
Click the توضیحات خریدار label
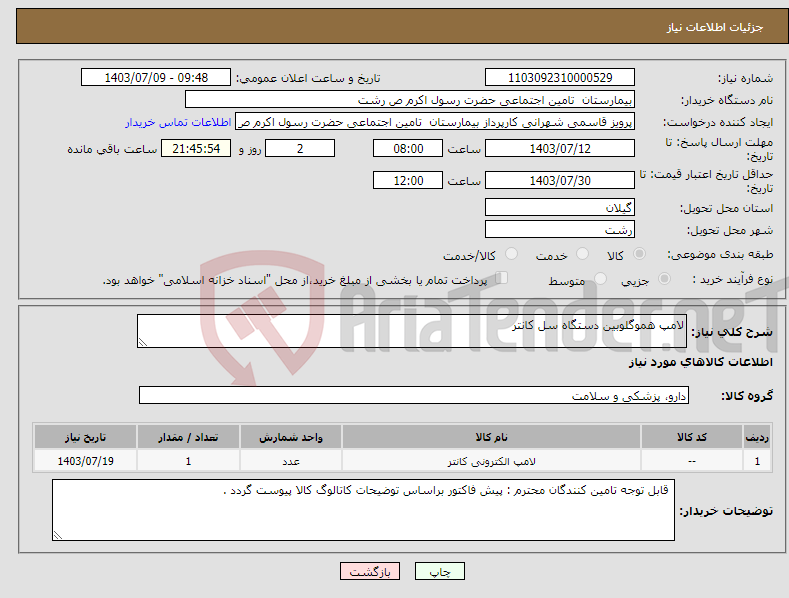[x=726, y=511]
